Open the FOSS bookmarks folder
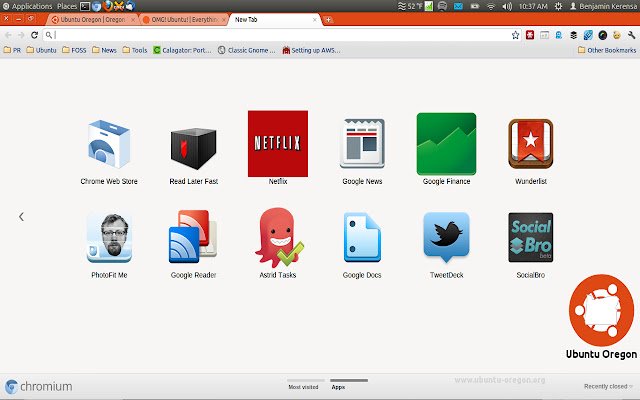 point(74,50)
